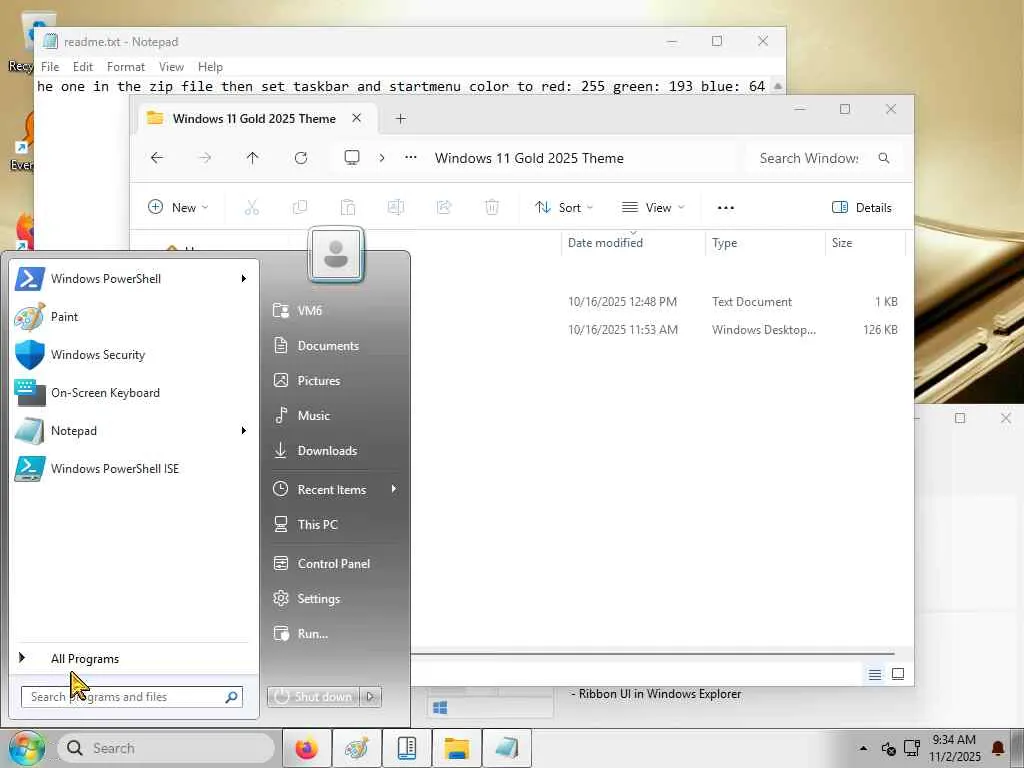
Task: Open Notepad Format menu
Action: click(x=125, y=67)
